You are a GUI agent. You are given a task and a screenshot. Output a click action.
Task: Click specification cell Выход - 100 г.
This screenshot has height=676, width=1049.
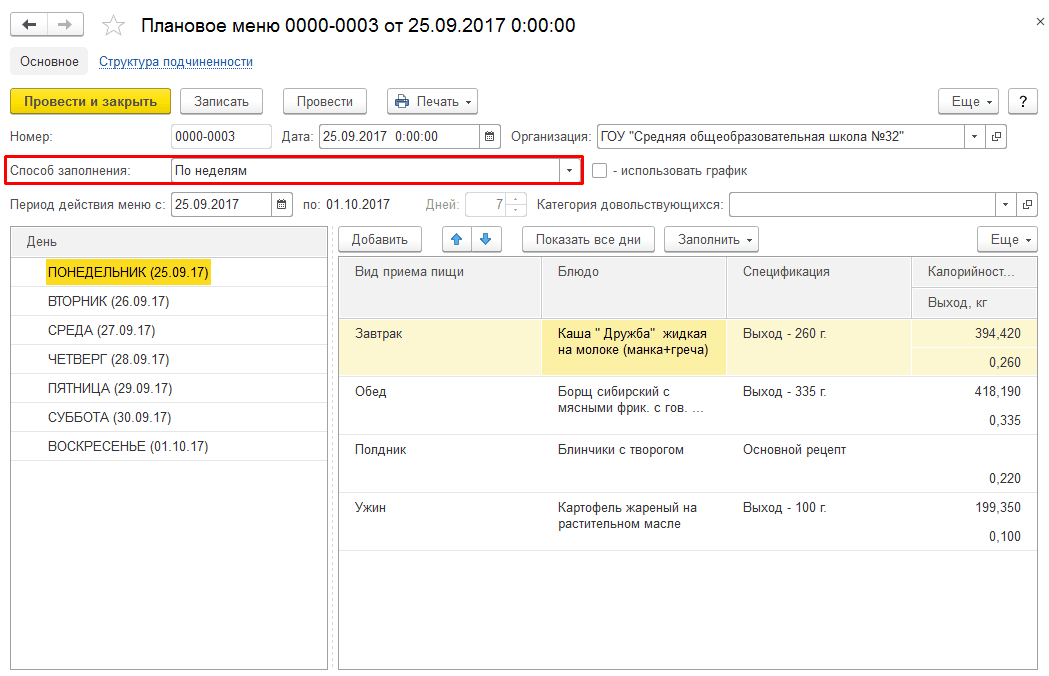click(819, 522)
